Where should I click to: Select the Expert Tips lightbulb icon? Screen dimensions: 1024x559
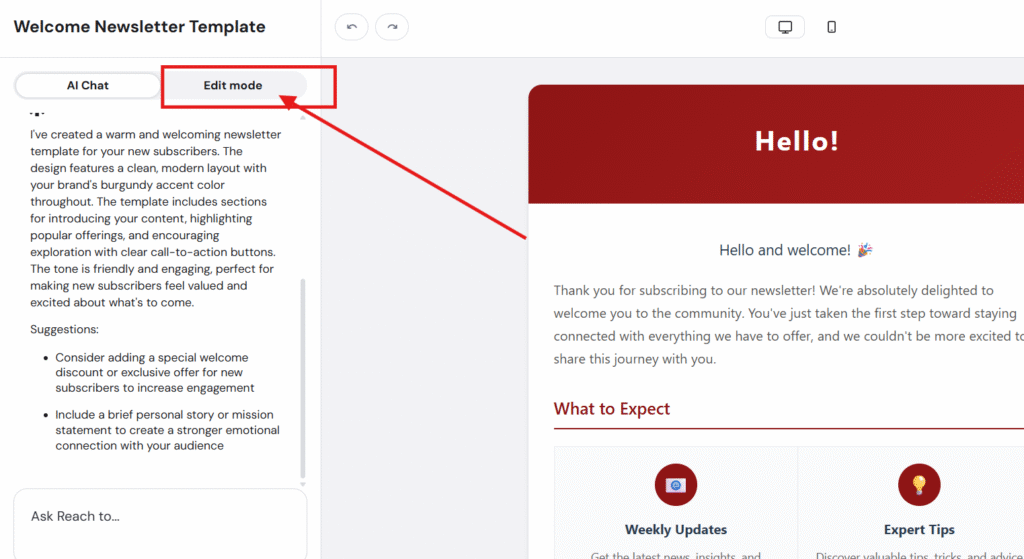pyautogui.click(x=918, y=485)
